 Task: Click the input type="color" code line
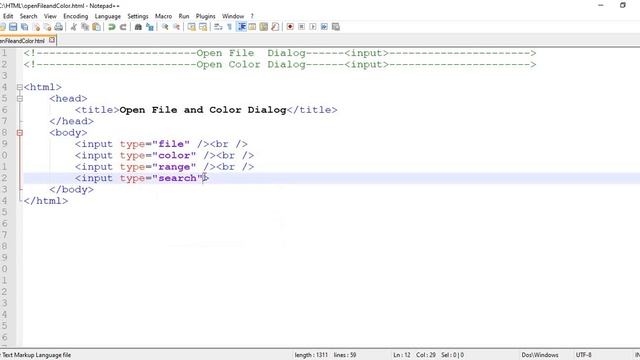coord(164,156)
